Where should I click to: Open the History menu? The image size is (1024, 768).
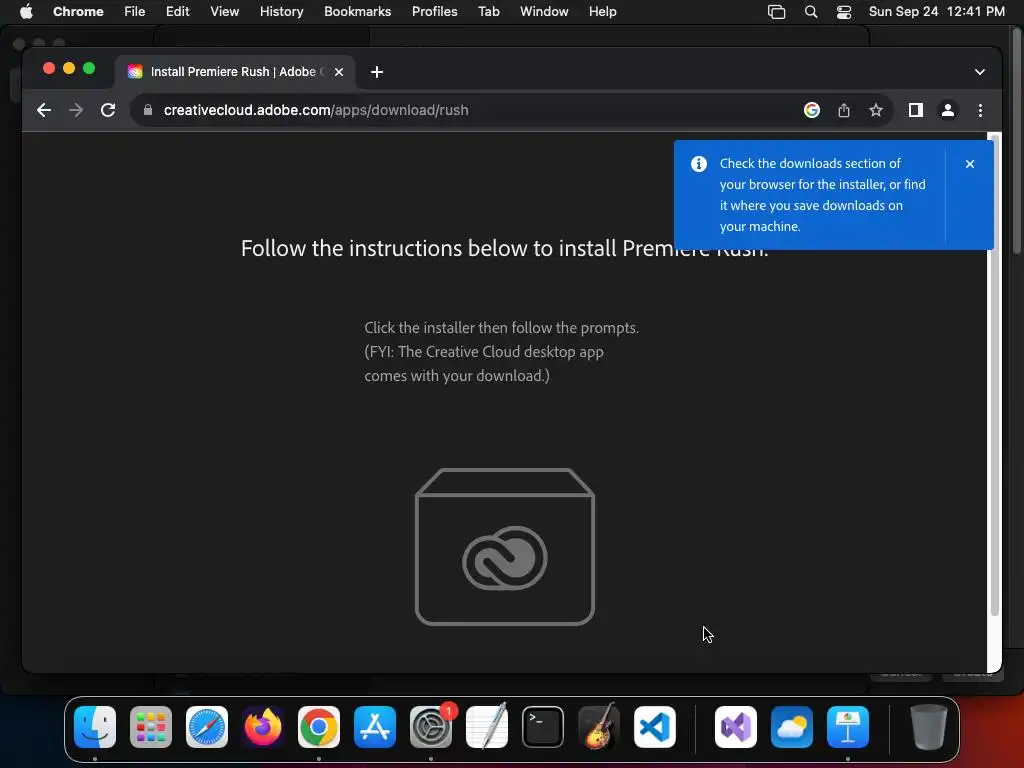click(x=281, y=12)
